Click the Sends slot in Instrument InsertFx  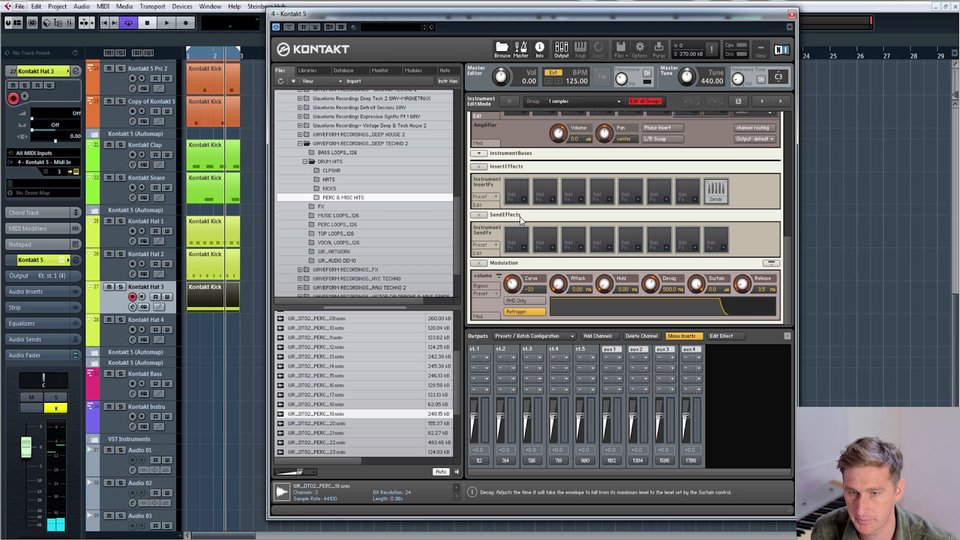[716, 191]
